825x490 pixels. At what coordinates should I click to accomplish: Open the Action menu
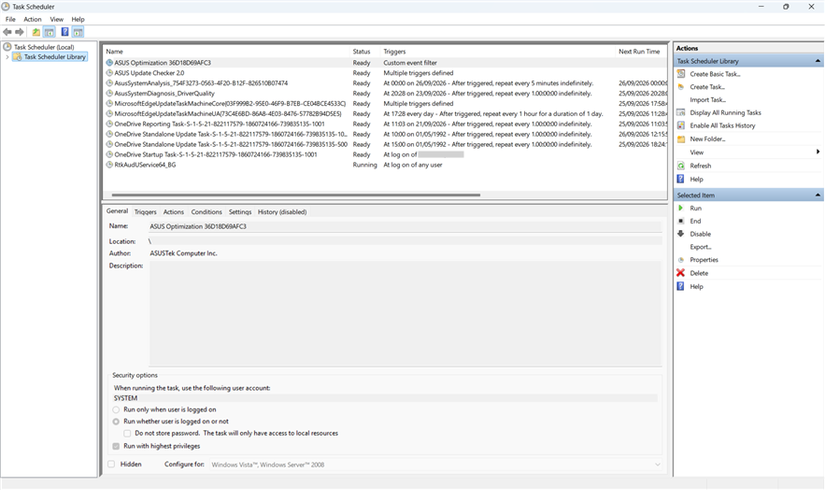click(33, 19)
